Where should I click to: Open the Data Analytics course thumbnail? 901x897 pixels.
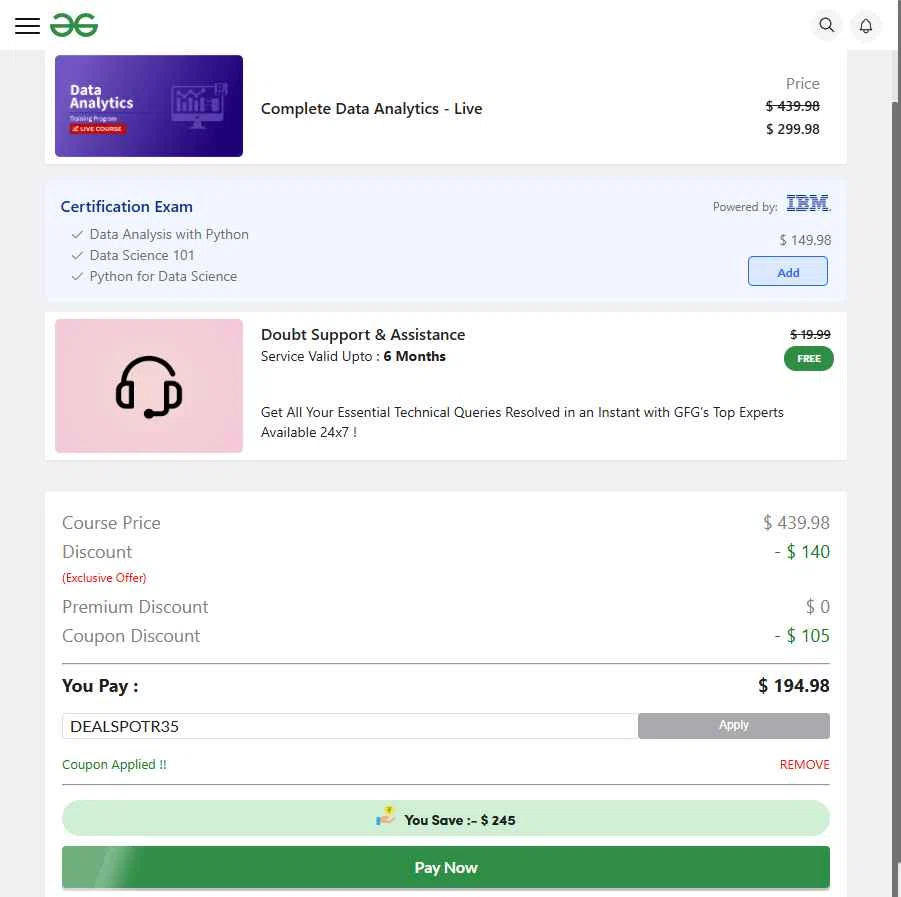point(149,106)
